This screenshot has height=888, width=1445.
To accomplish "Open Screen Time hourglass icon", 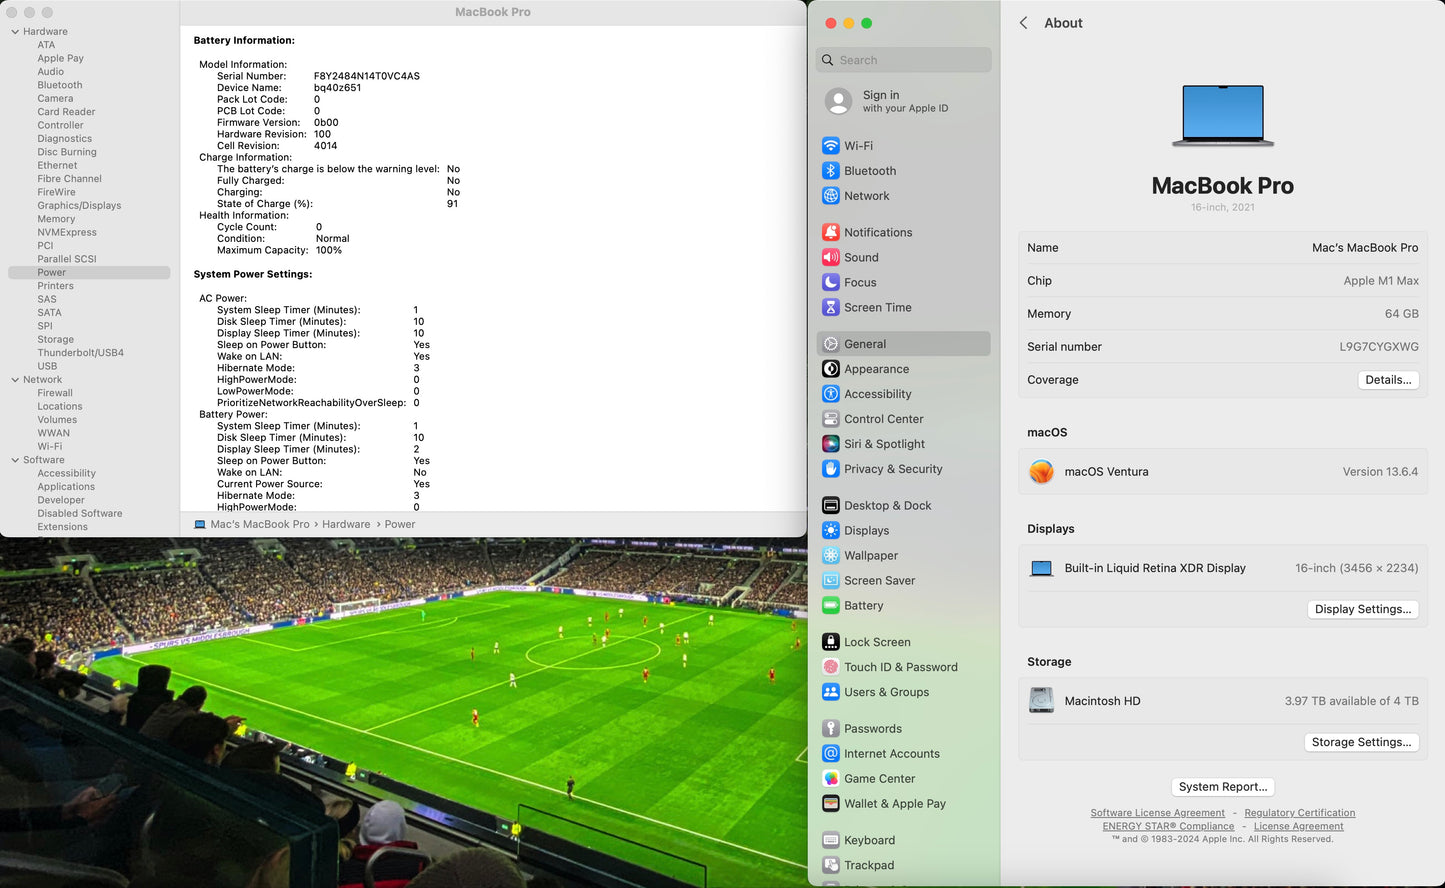I will 830,307.
